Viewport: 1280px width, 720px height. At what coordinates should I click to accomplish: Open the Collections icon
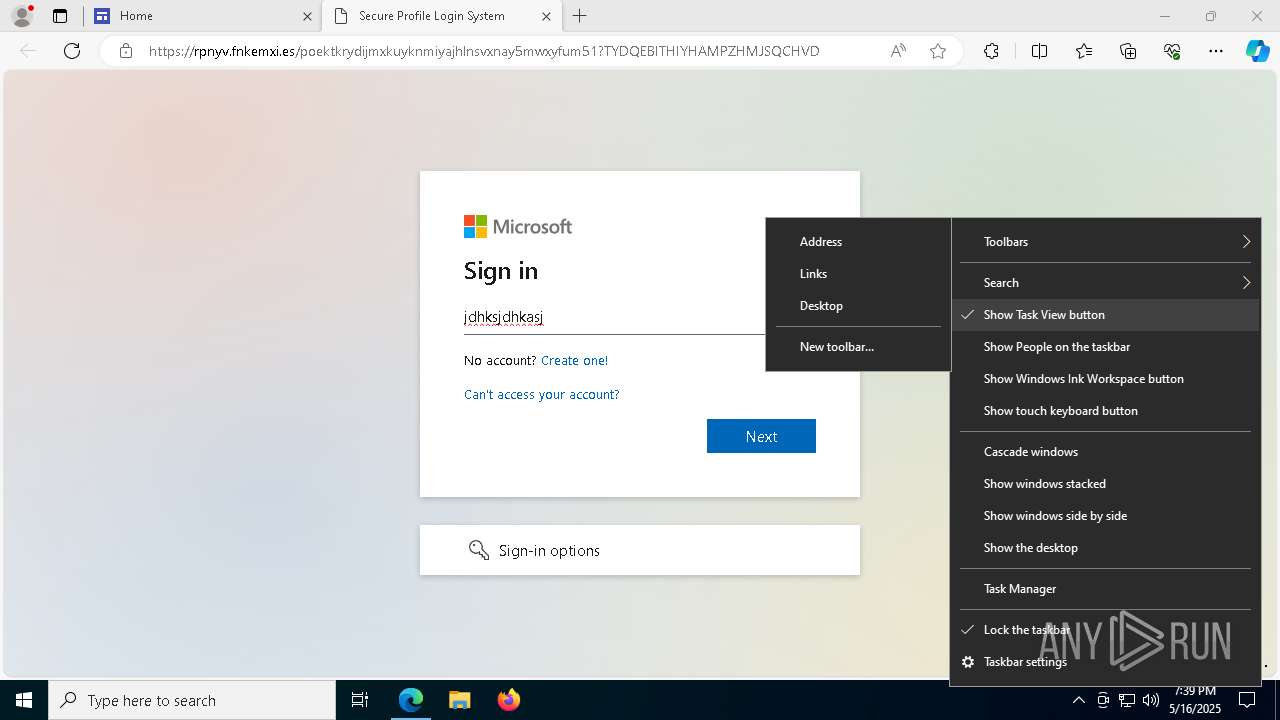pyautogui.click(x=1128, y=51)
